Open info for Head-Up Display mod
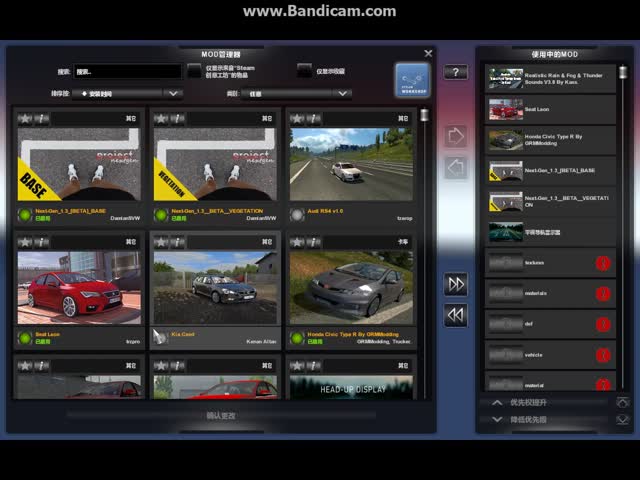This screenshot has width=640, height=480. [313, 365]
